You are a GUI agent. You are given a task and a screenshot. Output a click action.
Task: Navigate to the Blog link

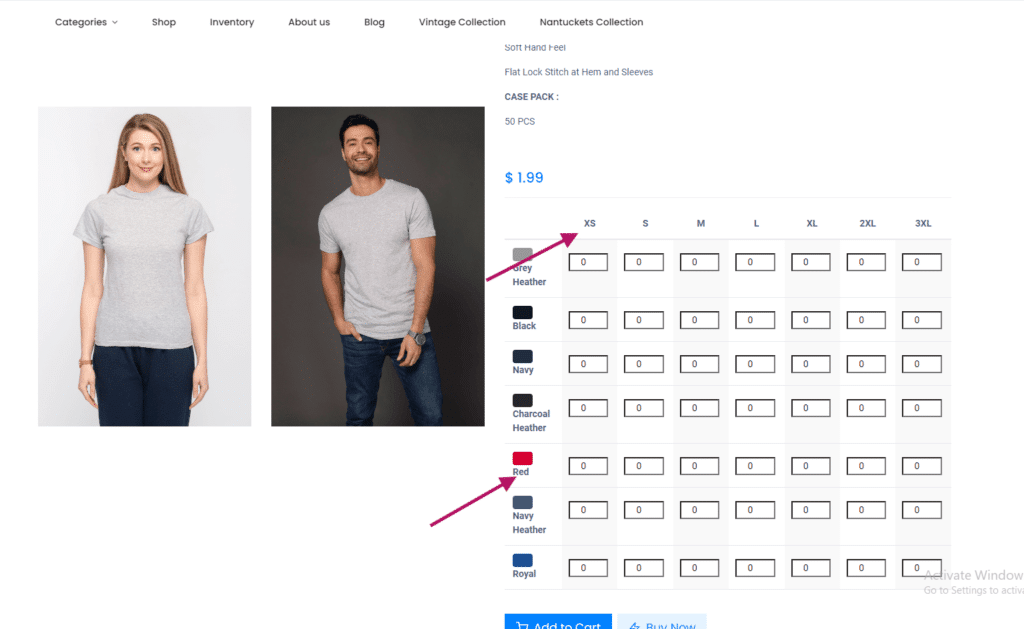[x=374, y=22]
